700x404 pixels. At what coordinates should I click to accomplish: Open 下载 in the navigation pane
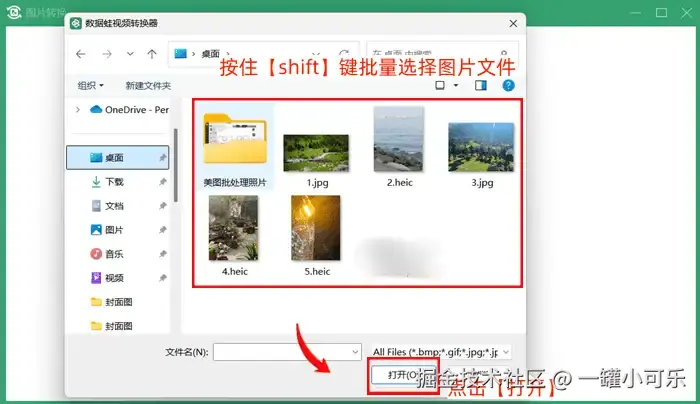coord(114,182)
